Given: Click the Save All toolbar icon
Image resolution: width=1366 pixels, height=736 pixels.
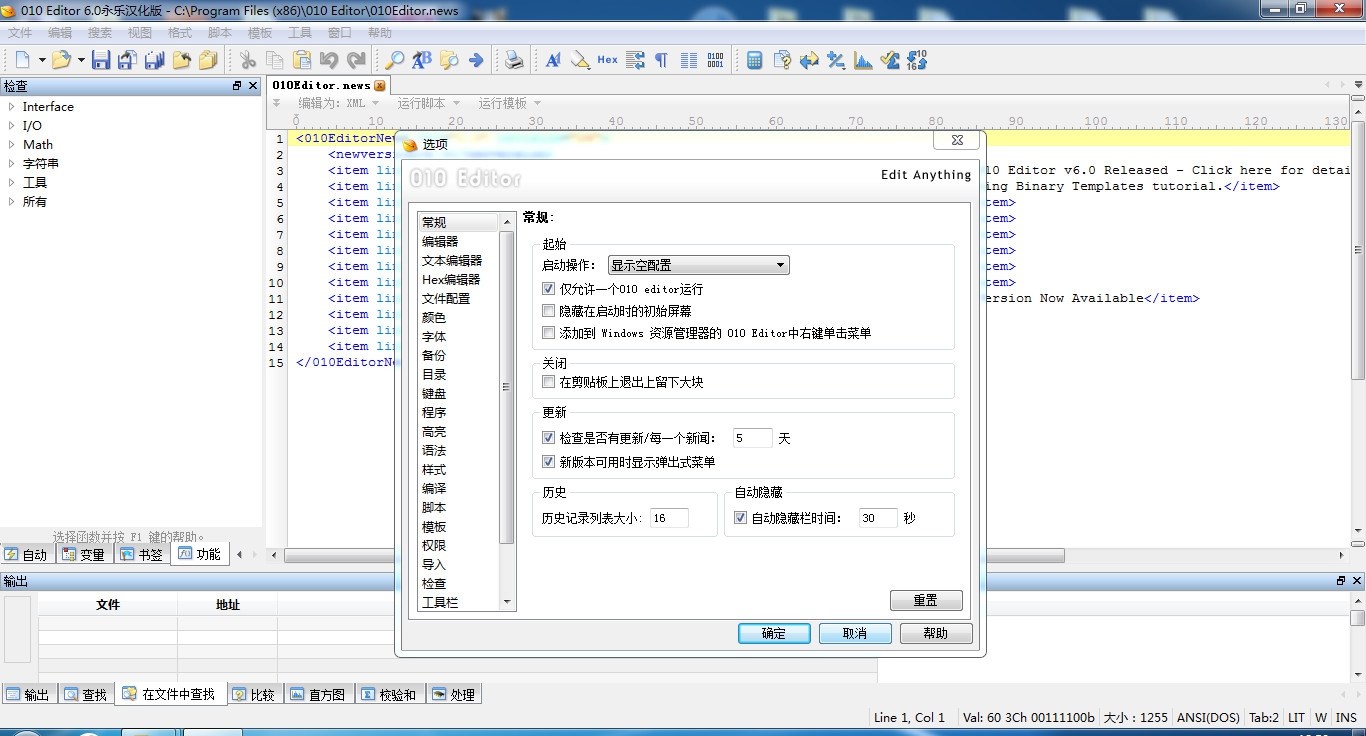Looking at the screenshot, I should coord(155,60).
